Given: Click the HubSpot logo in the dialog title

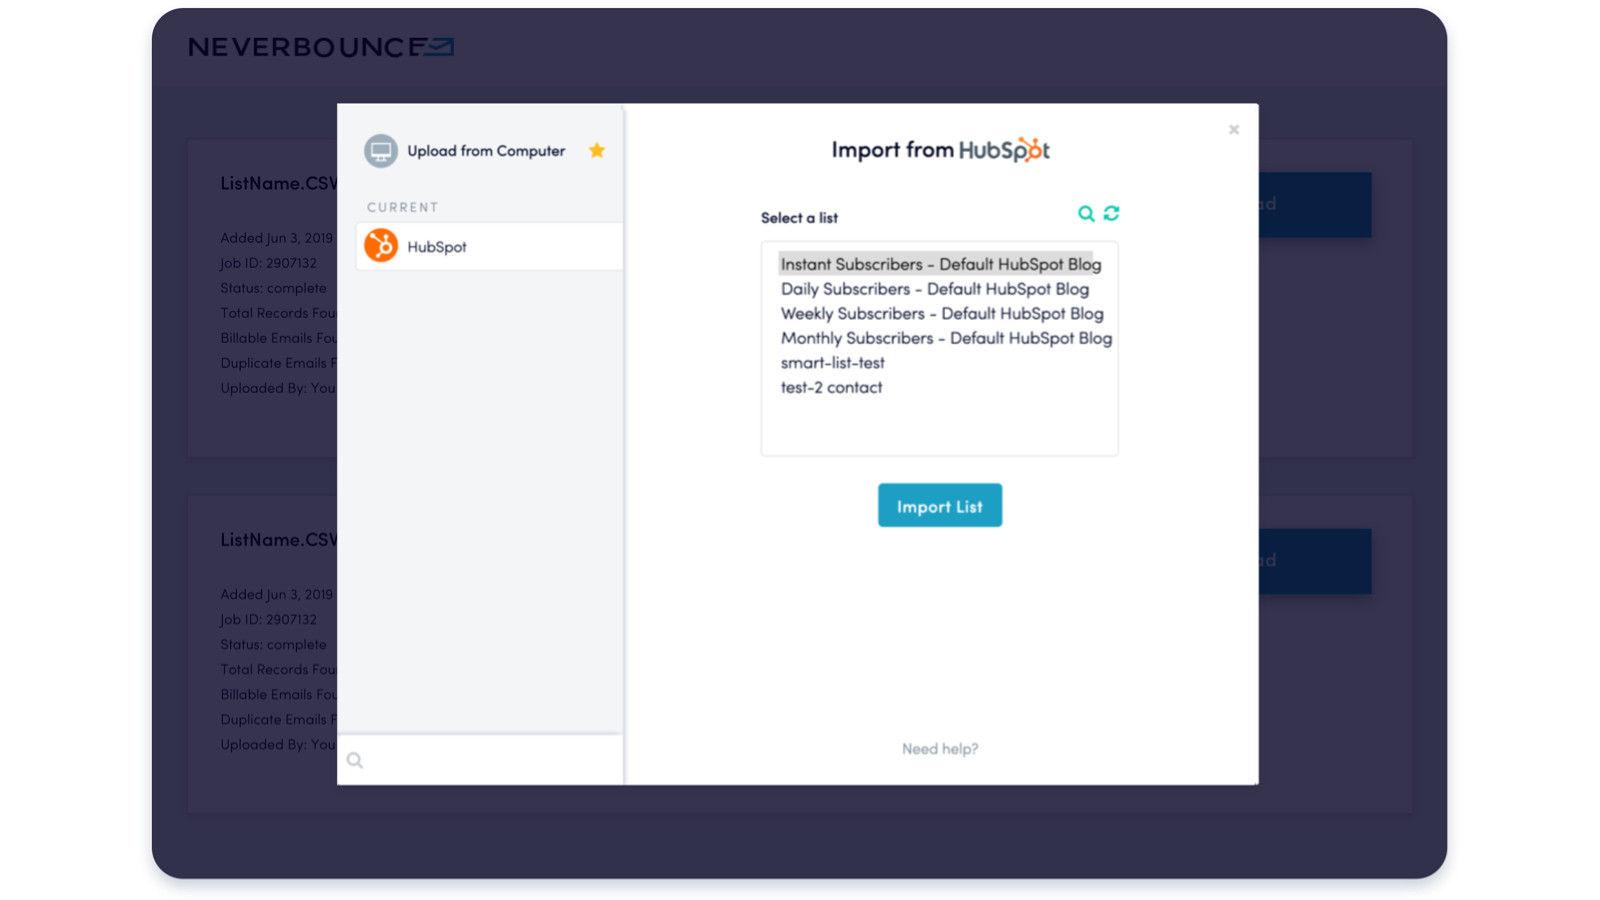Looking at the screenshot, I should pos(1005,150).
